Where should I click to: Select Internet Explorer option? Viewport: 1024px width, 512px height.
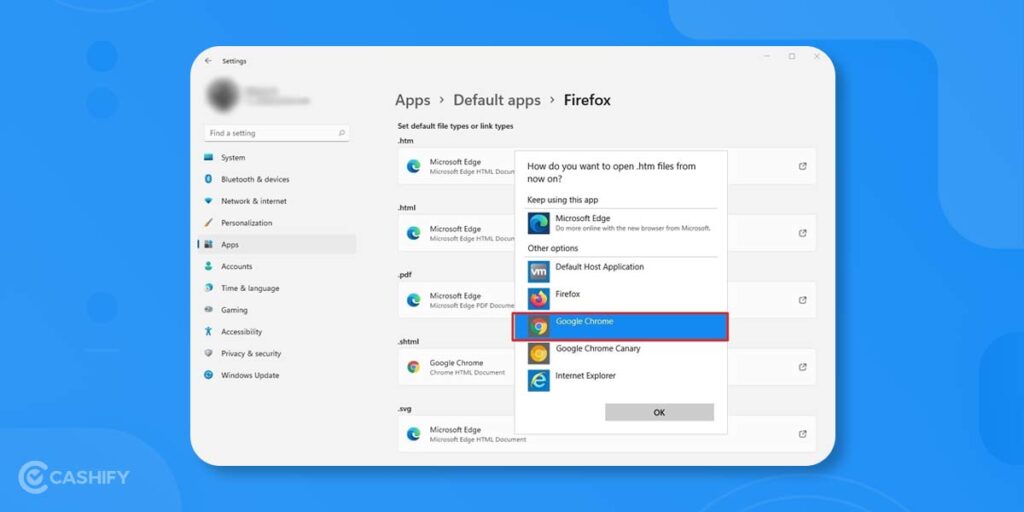pos(620,381)
